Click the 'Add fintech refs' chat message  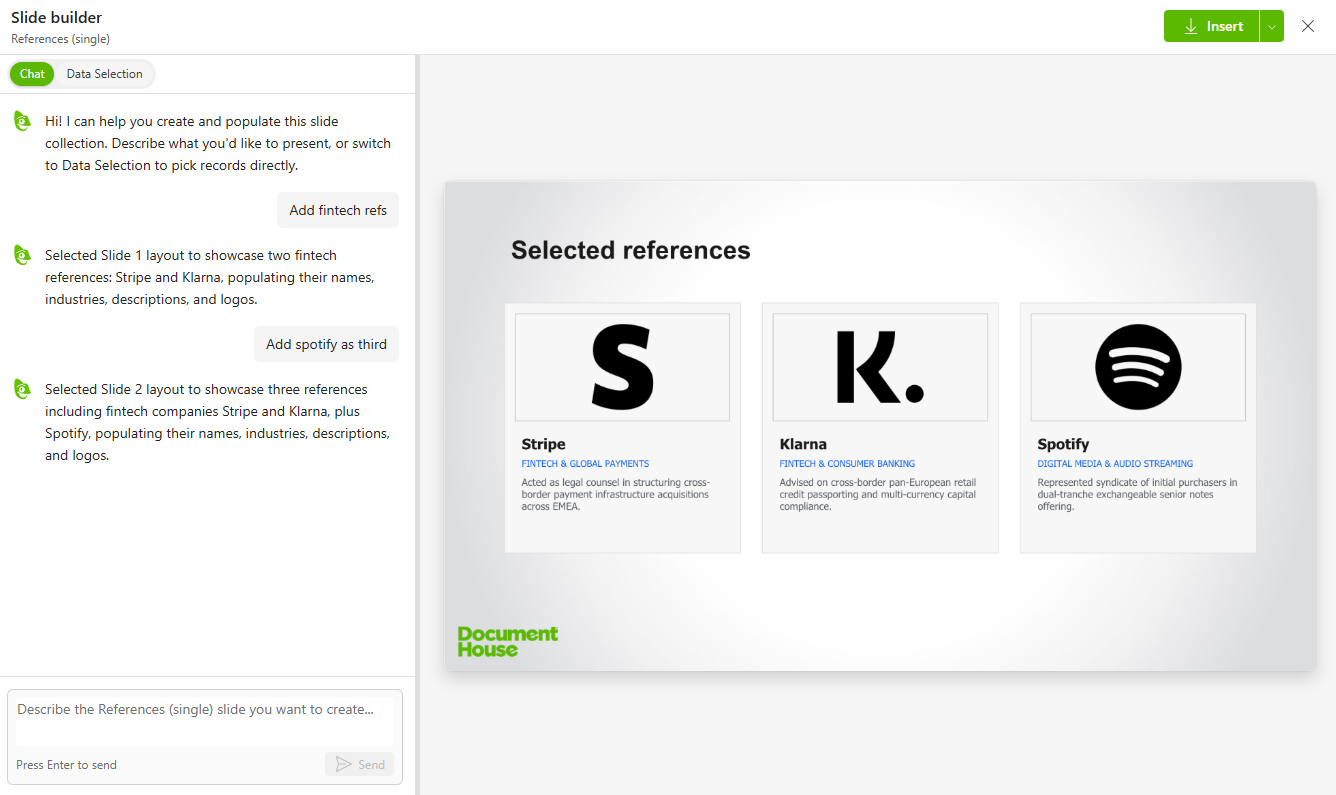(338, 210)
